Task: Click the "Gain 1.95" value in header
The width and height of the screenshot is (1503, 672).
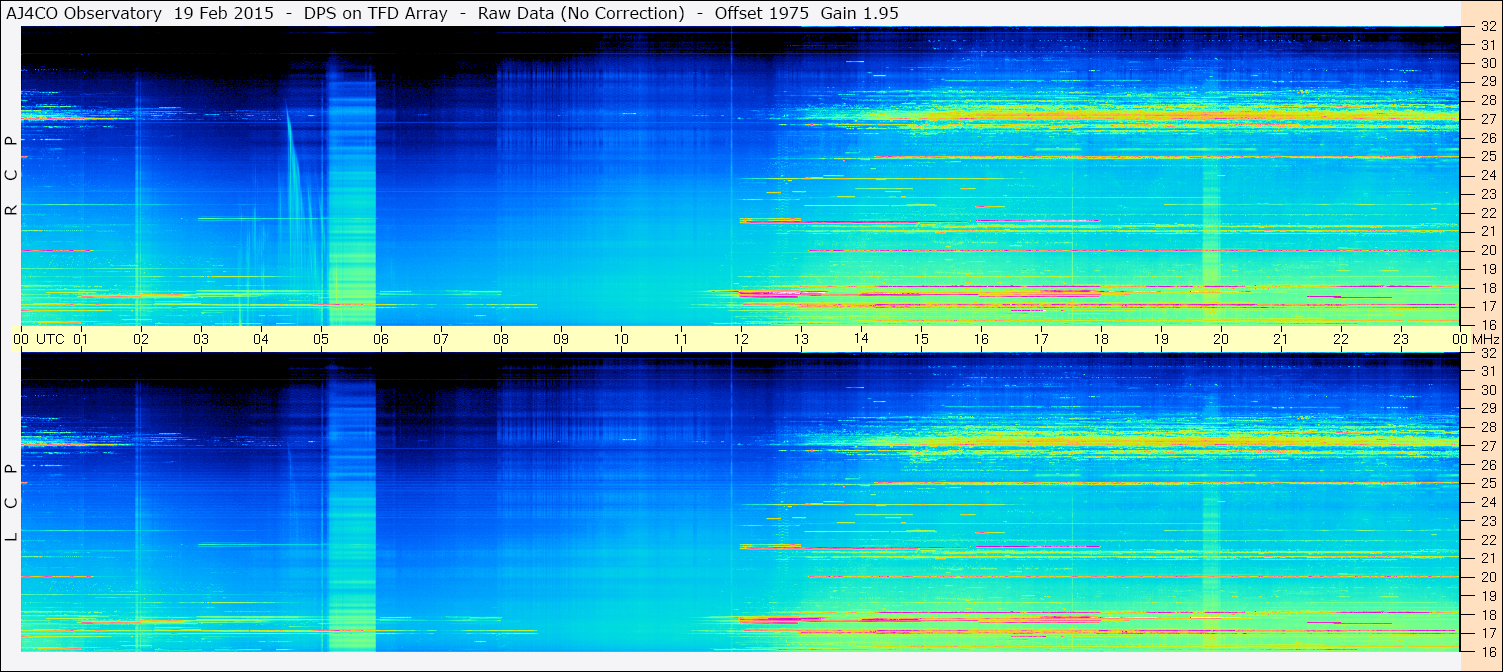Action: (x=859, y=13)
